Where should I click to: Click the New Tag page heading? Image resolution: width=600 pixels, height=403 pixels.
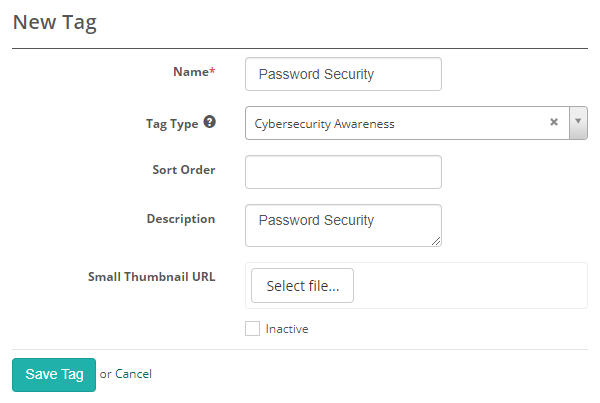[54, 23]
